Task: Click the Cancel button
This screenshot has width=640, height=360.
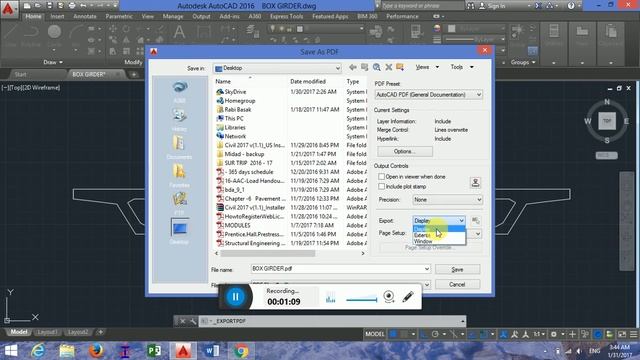Action: point(457,284)
